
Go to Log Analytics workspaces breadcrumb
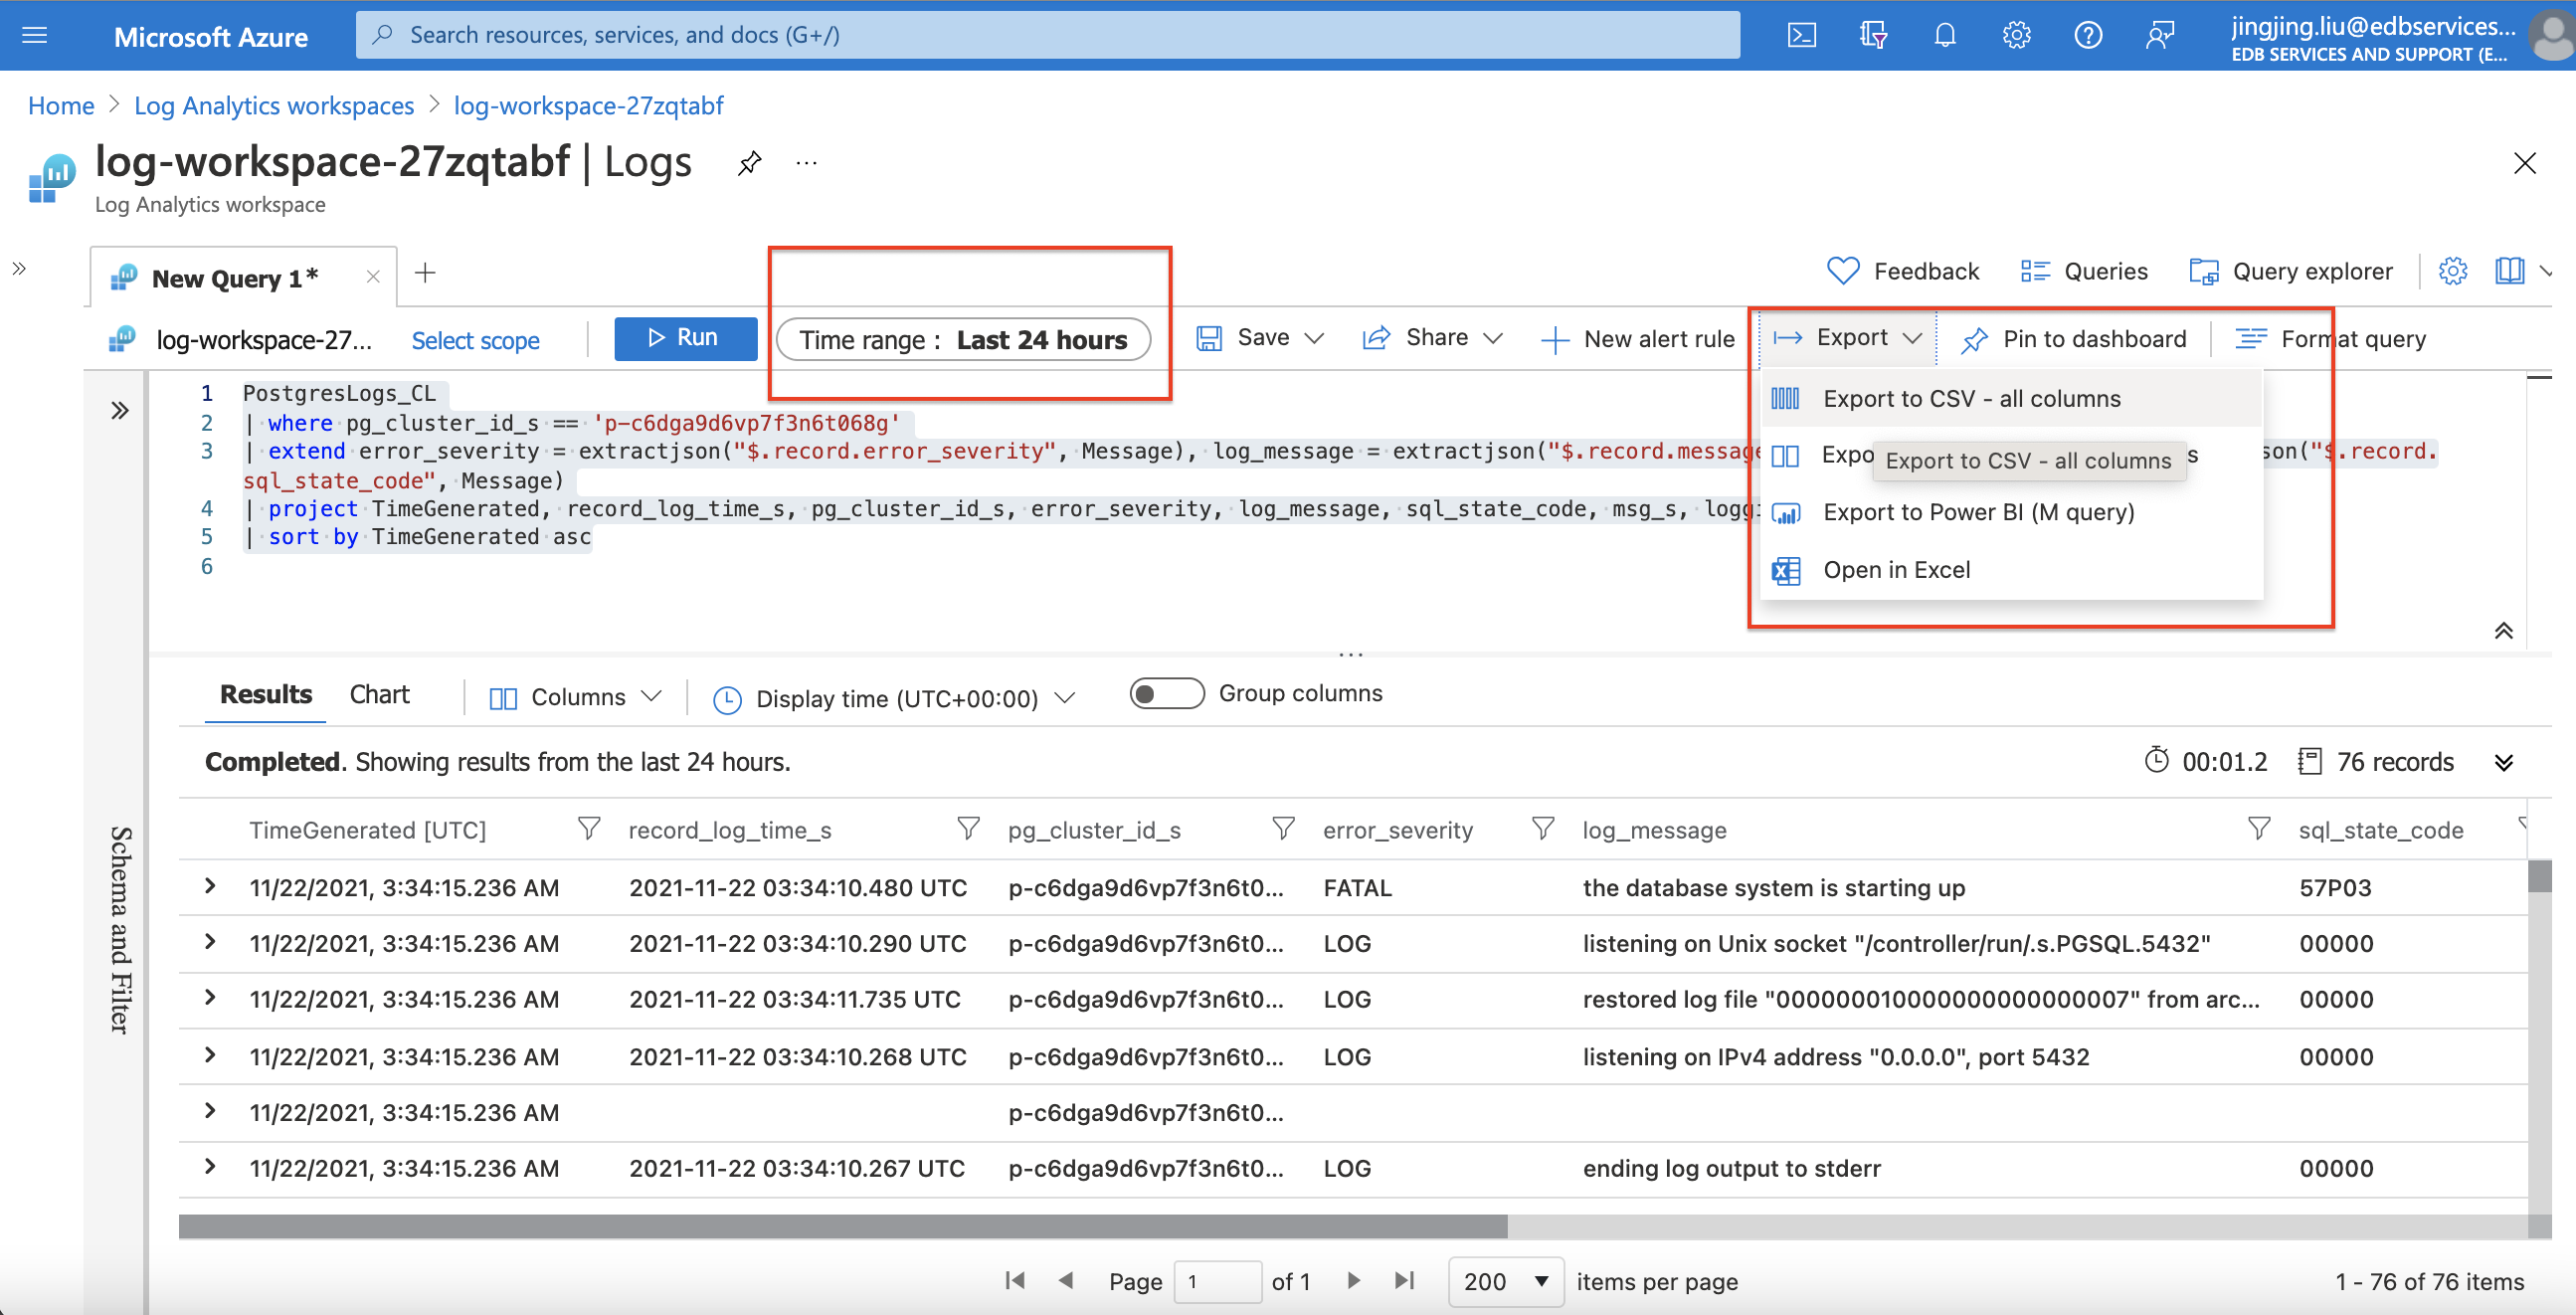[273, 106]
